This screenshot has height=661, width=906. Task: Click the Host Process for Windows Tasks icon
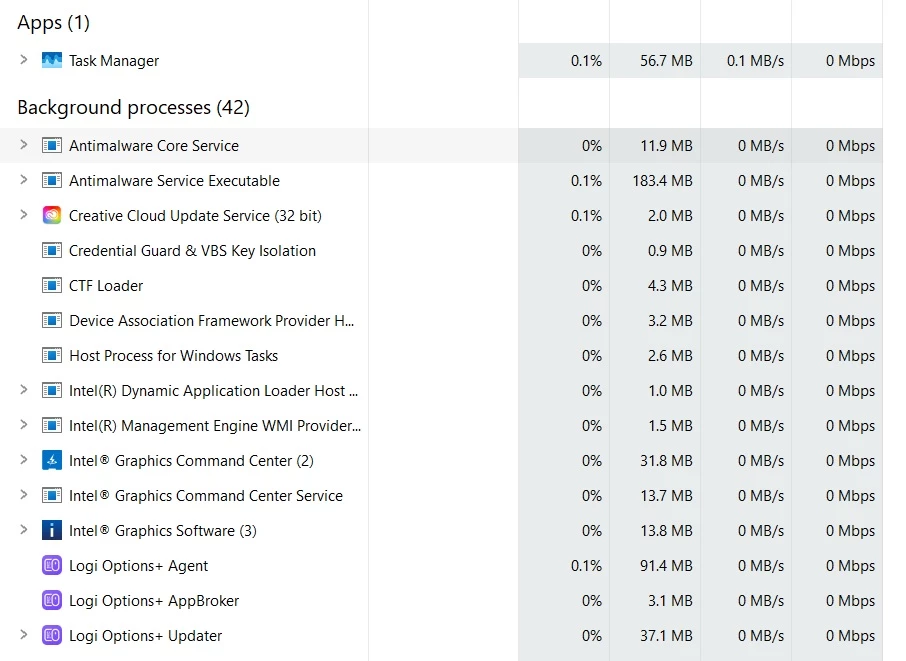pyautogui.click(x=51, y=355)
